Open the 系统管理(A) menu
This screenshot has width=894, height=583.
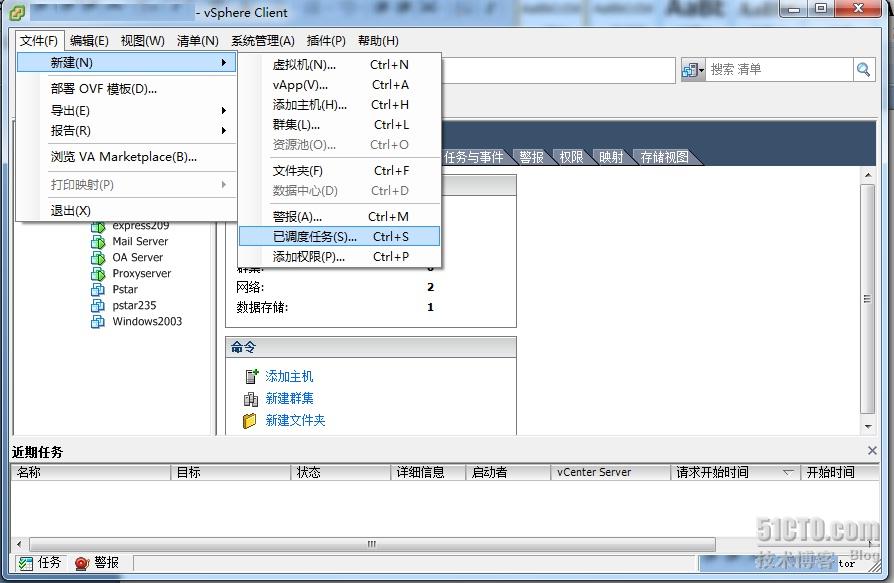[x=263, y=40]
